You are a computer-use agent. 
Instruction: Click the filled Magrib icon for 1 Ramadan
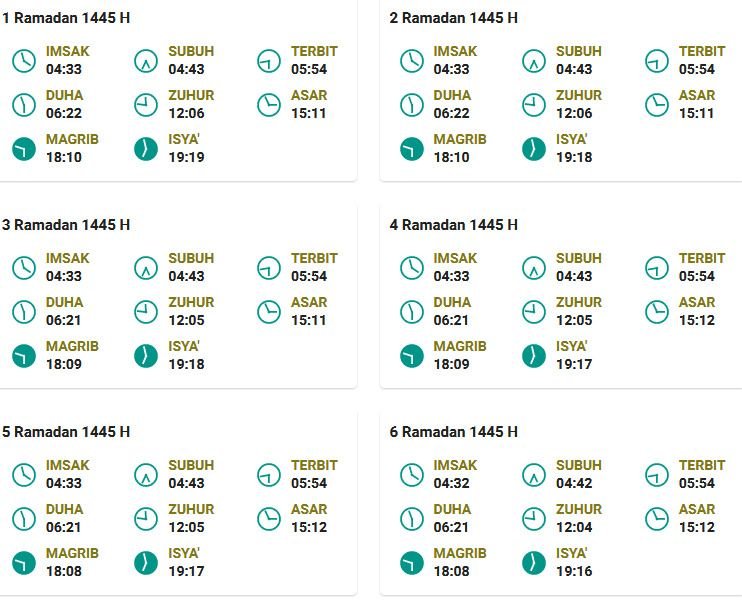point(24,149)
